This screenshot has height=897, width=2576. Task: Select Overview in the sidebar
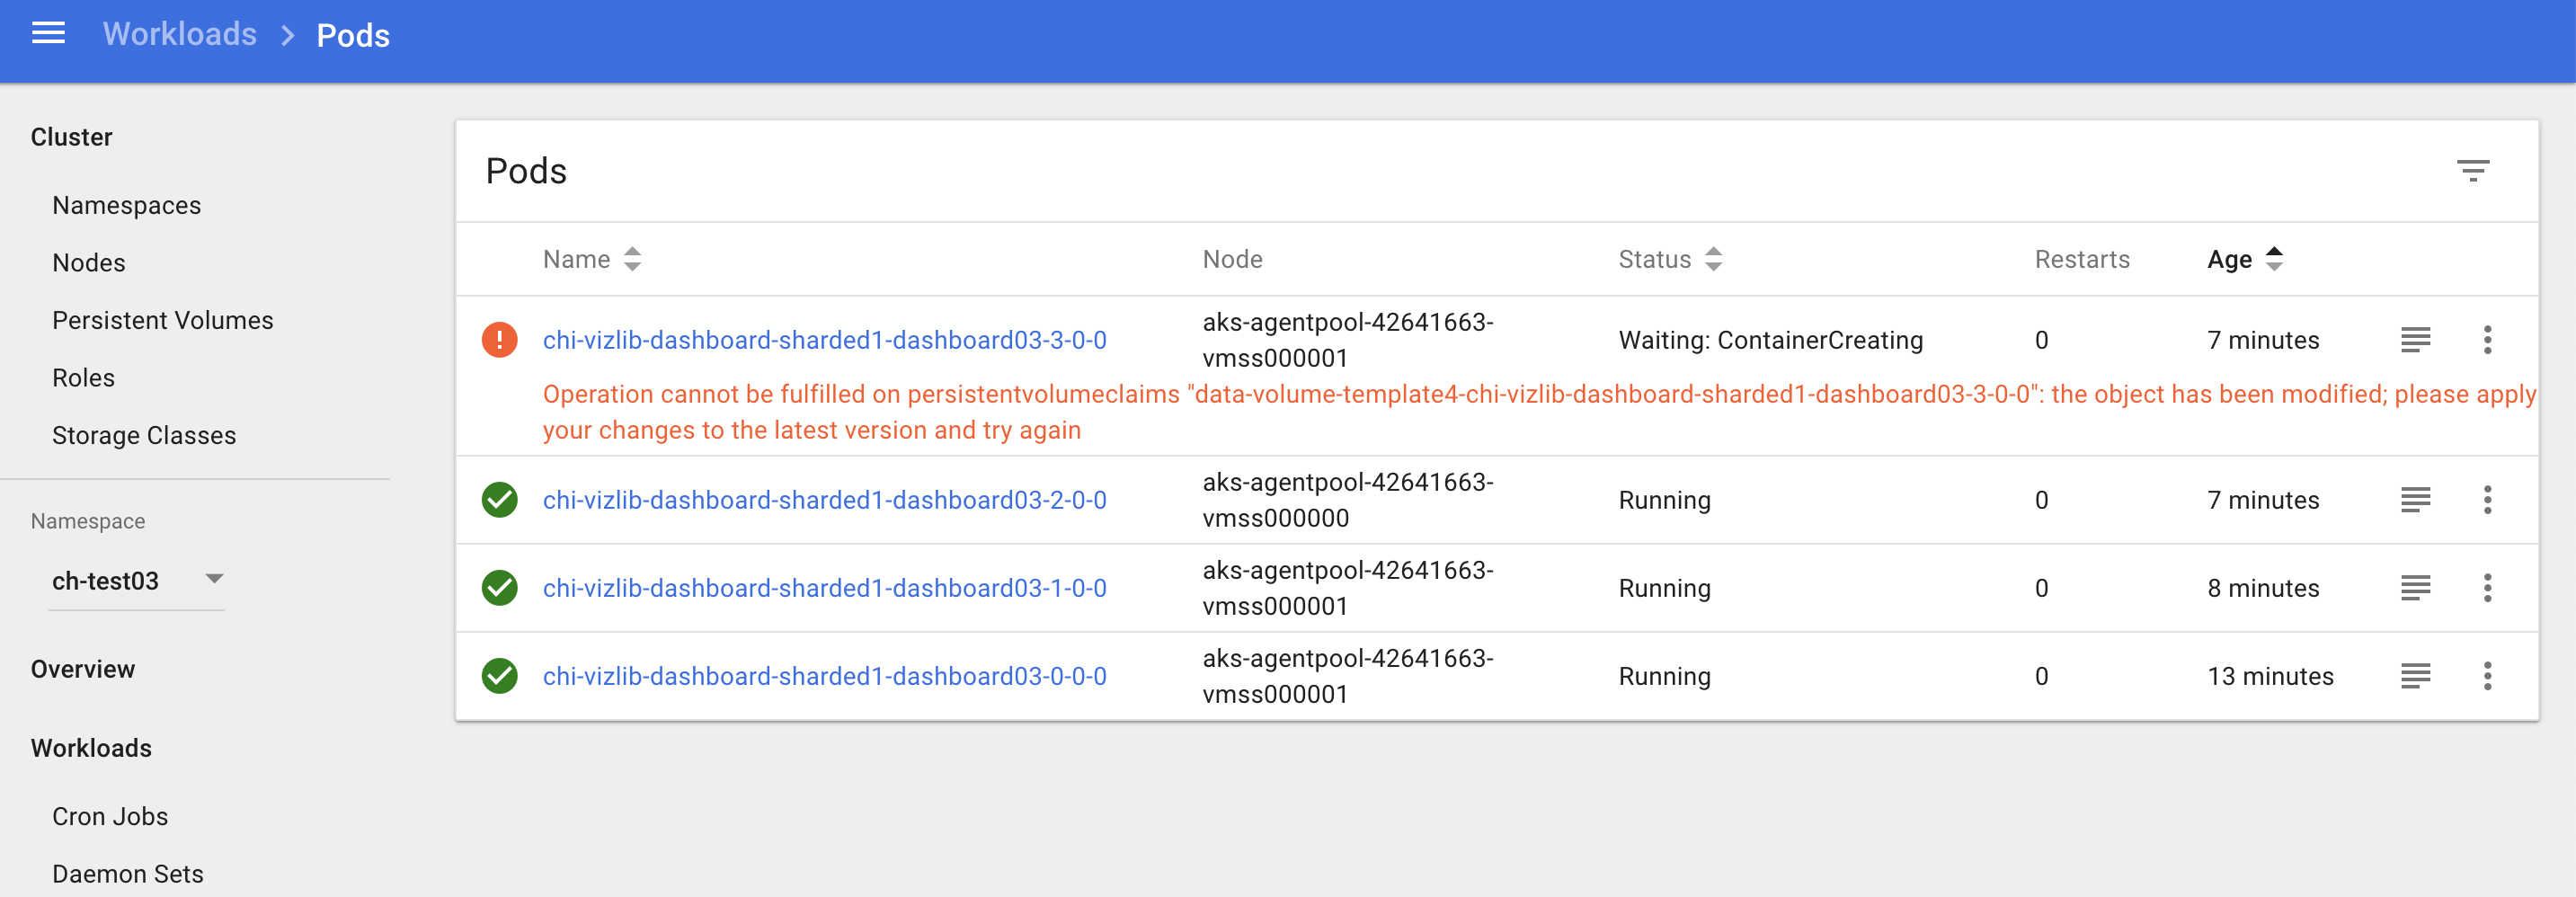83,668
